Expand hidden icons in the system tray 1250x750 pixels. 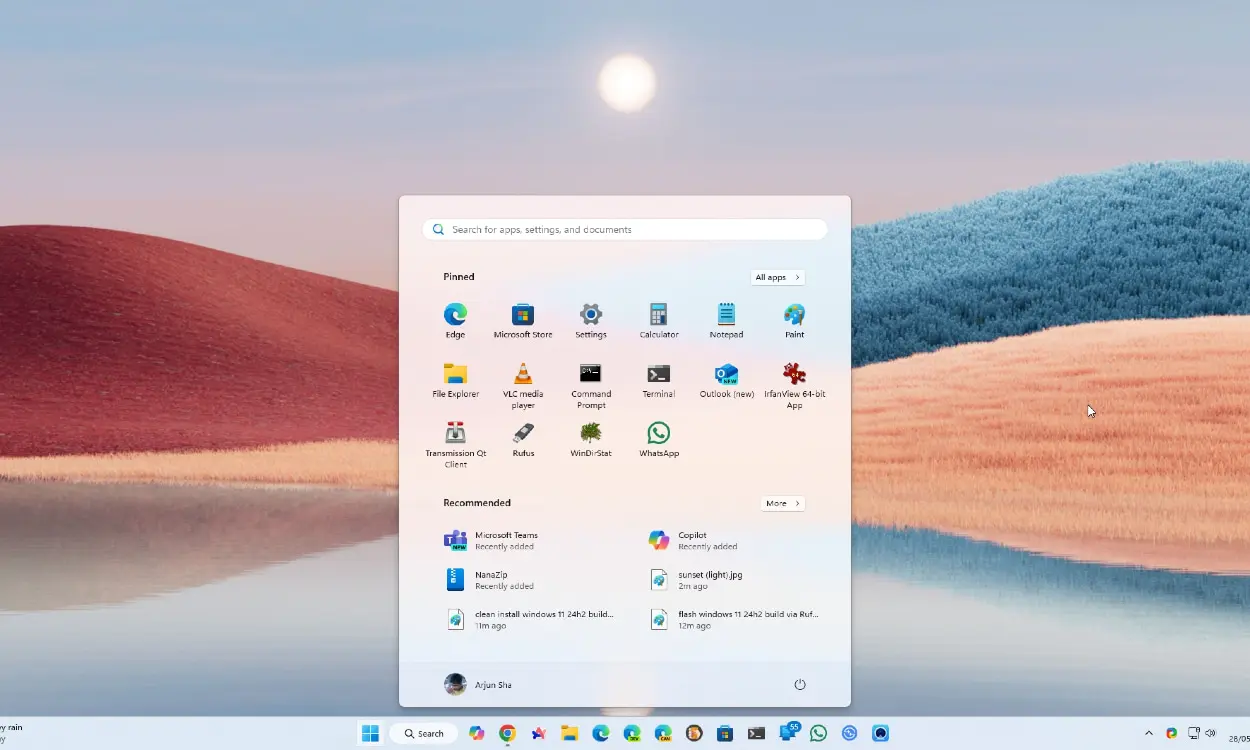click(x=1148, y=733)
